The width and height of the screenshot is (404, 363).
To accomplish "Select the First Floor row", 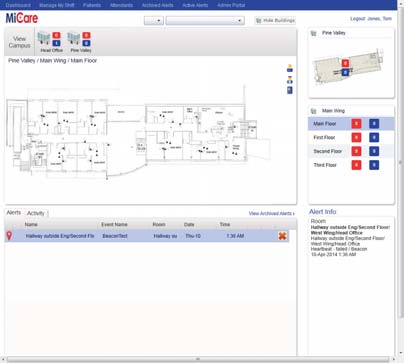I will pos(351,137).
